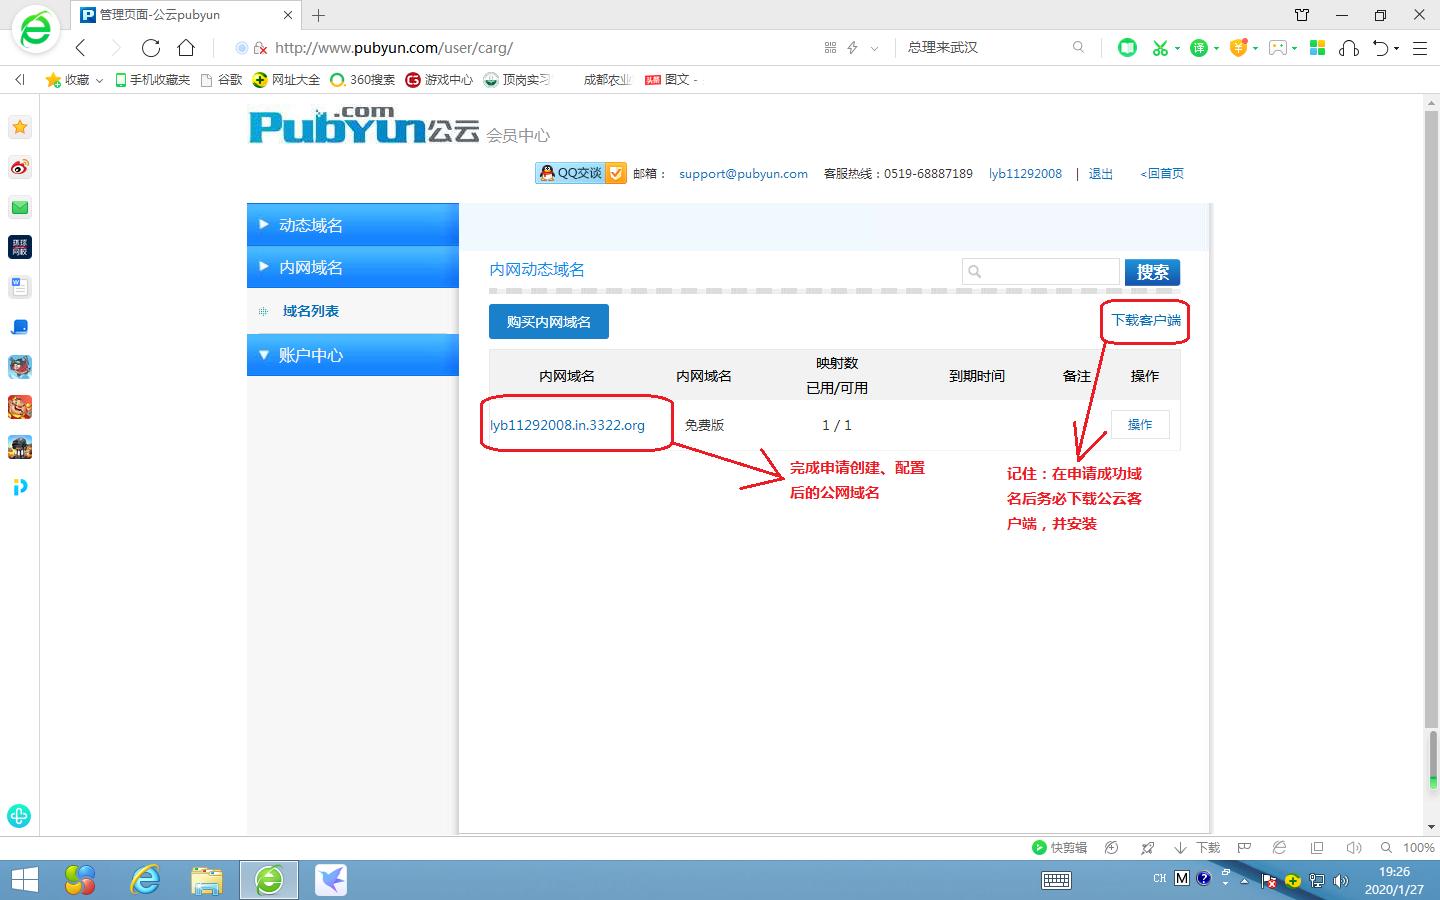
Task: Click the headphones reading mode icon
Action: pyautogui.click(x=1352, y=47)
